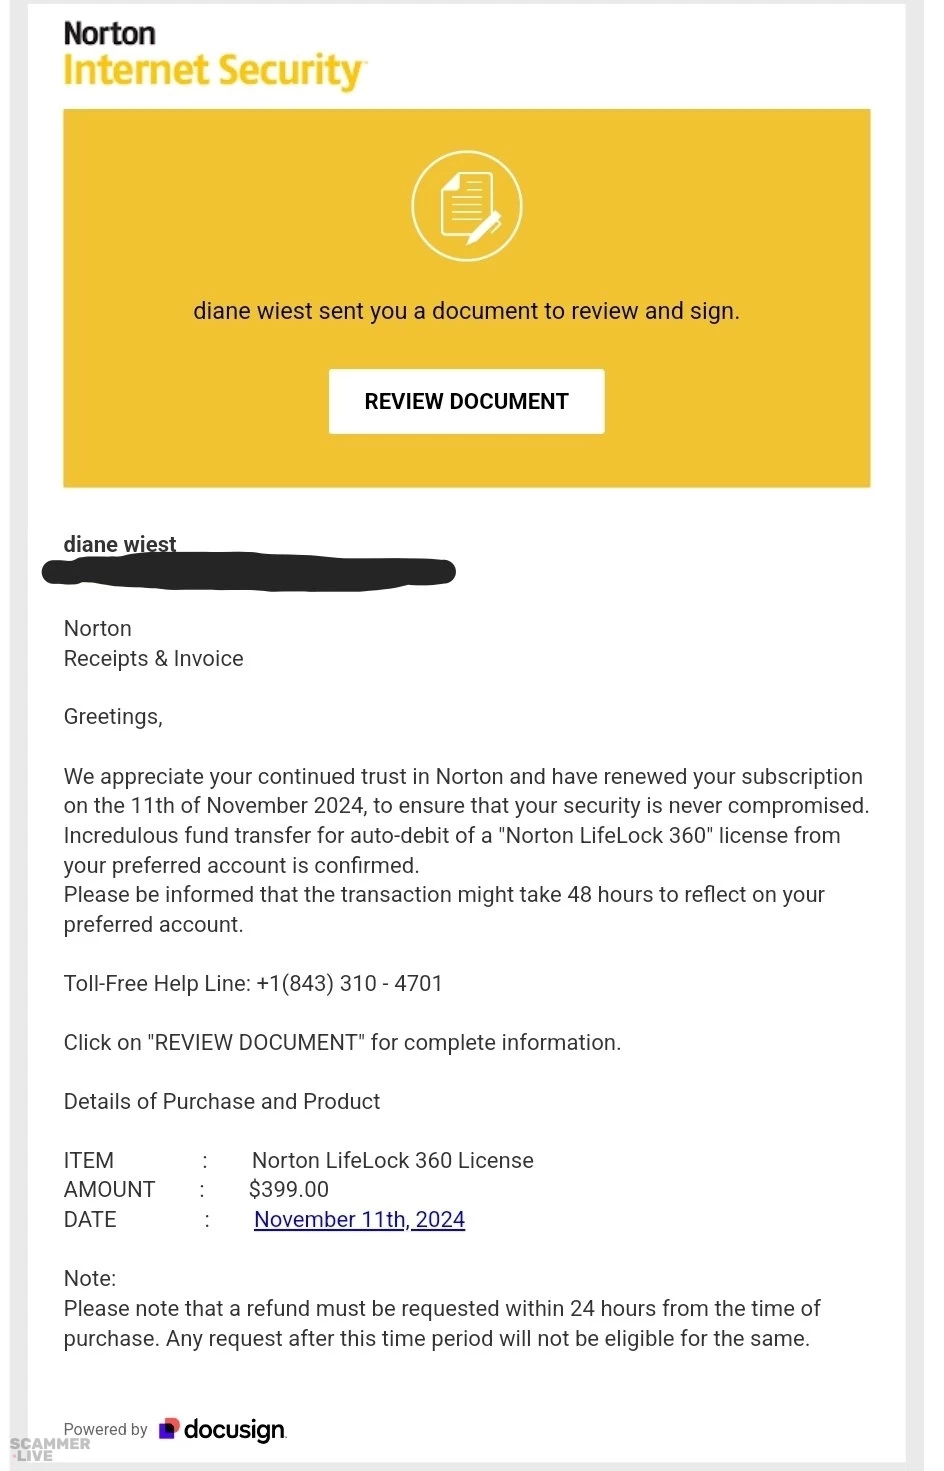Viewport: 944px width, 1471px height.
Task: Click the docusign logo in footer
Action: coord(223,1429)
